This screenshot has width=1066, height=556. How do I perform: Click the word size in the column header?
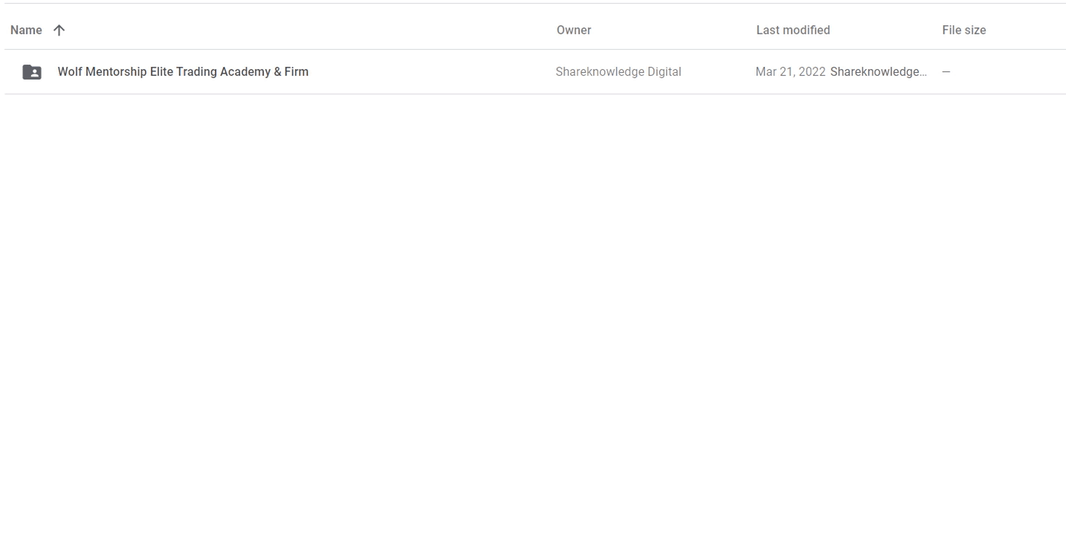point(974,30)
